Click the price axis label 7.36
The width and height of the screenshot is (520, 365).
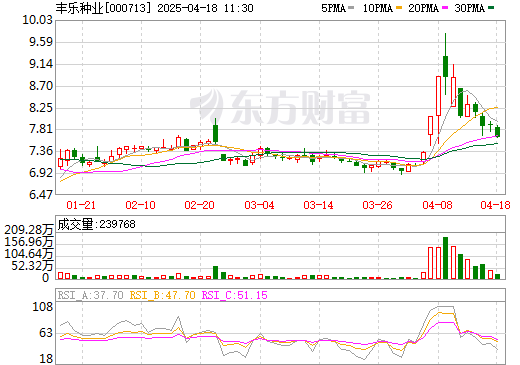41,151
